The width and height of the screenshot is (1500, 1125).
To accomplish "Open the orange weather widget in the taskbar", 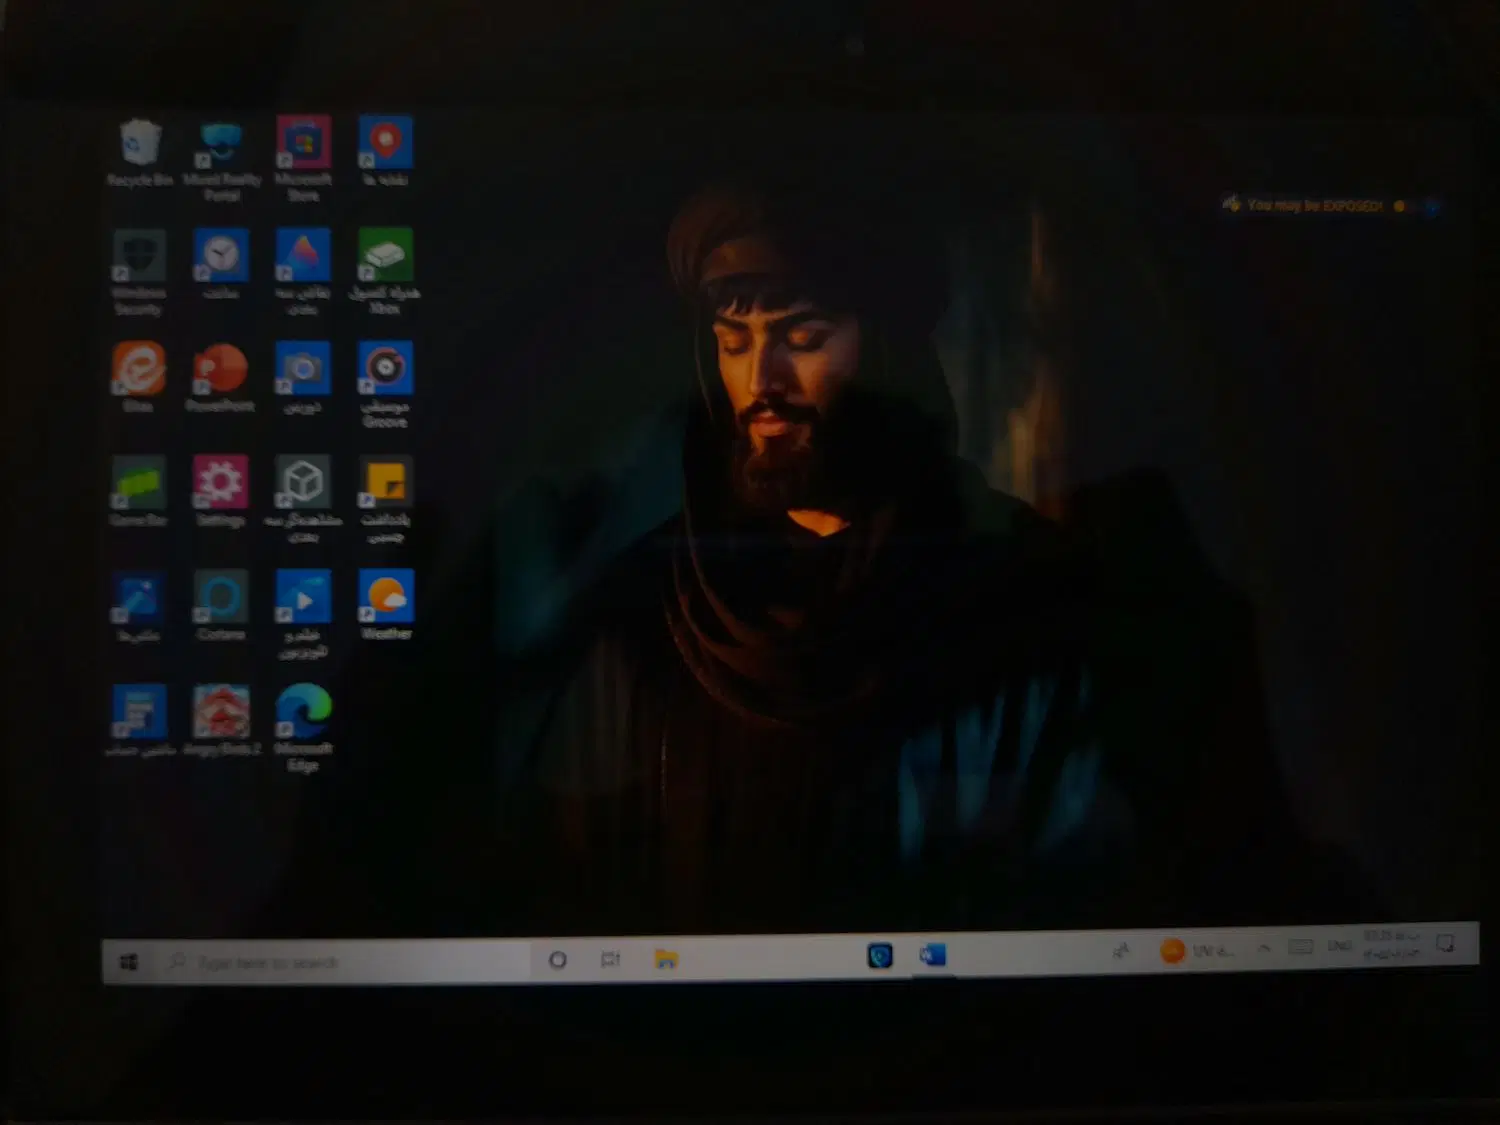I will [x=1196, y=950].
